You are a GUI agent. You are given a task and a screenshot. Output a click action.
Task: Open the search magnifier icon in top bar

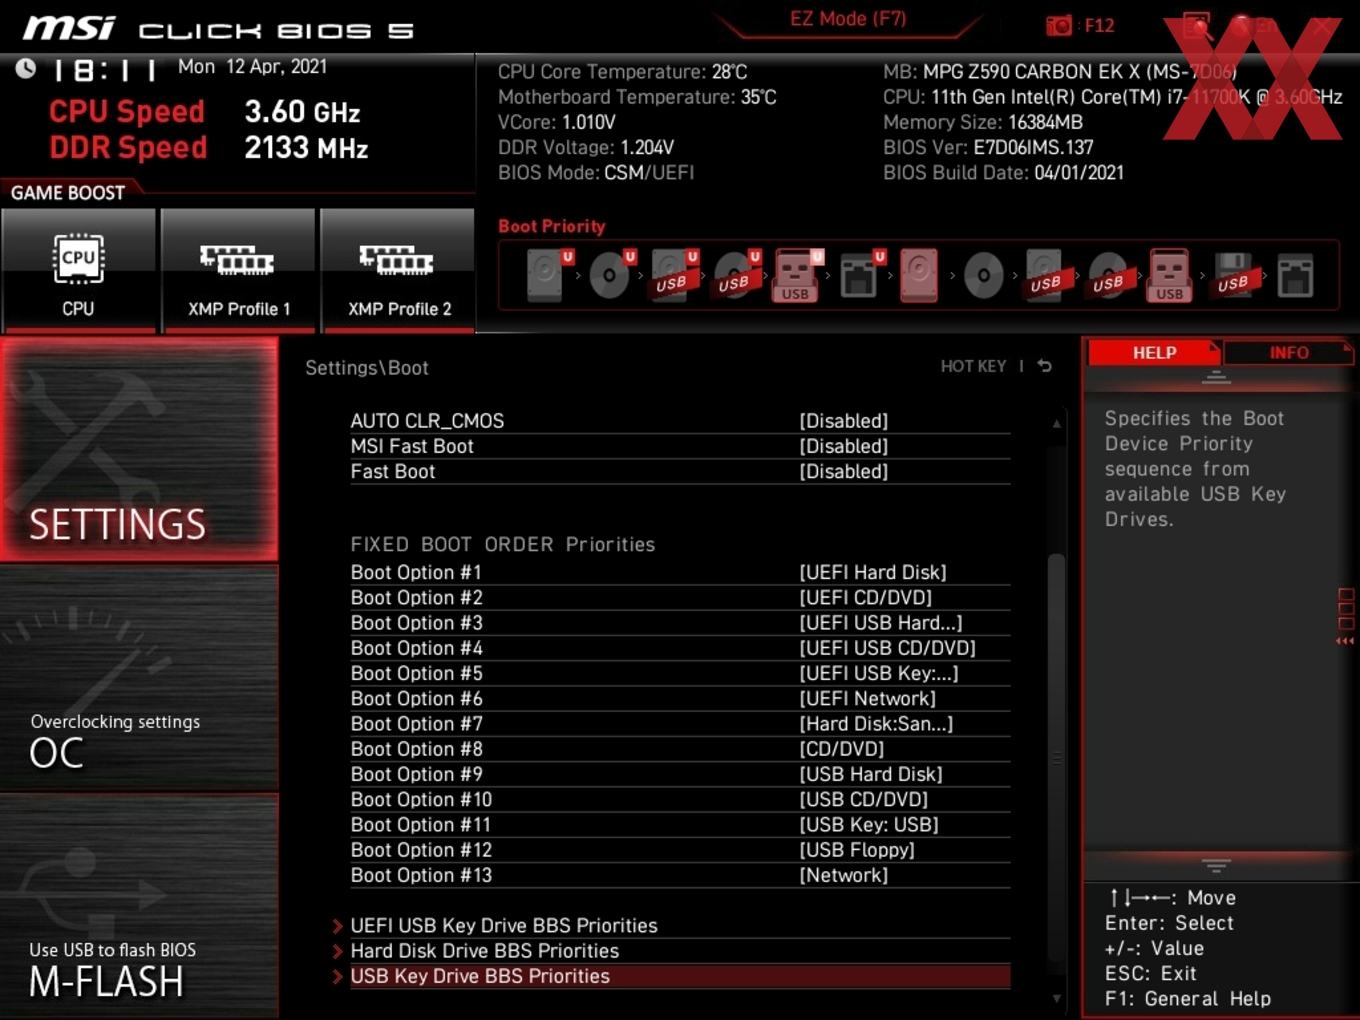click(x=1196, y=26)
